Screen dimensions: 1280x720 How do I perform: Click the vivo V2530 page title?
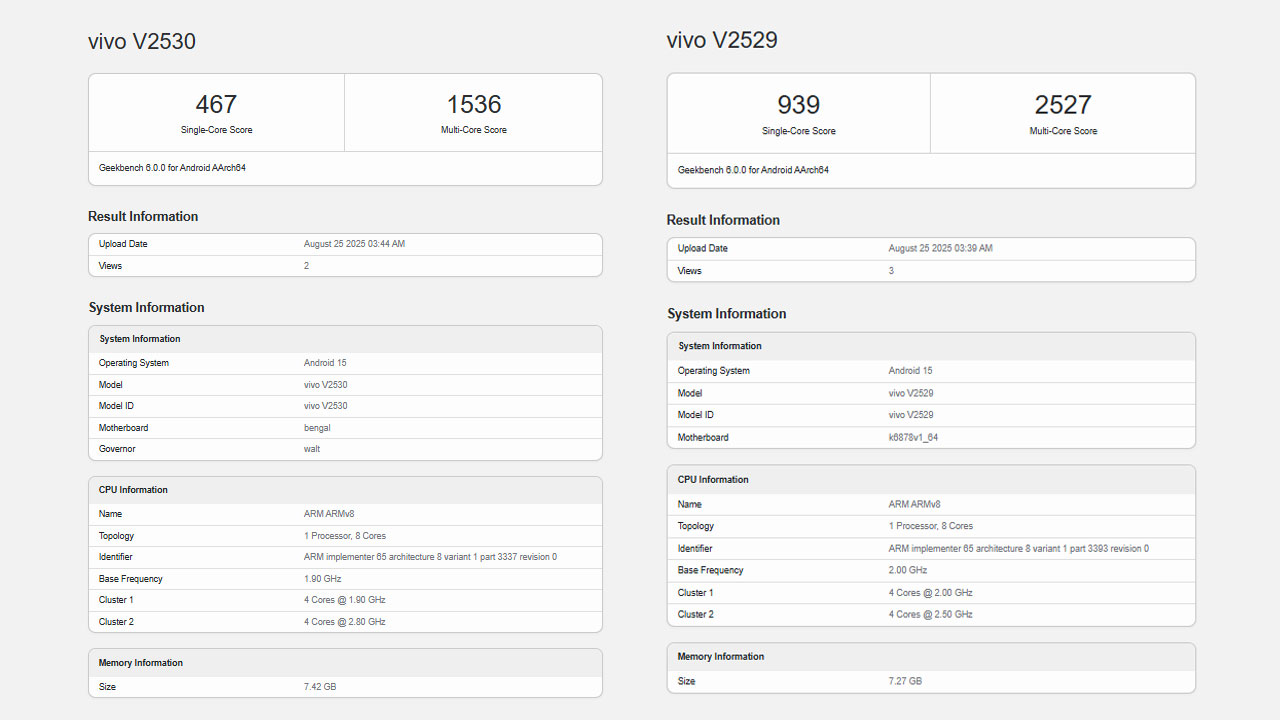(x=142, y=42)
